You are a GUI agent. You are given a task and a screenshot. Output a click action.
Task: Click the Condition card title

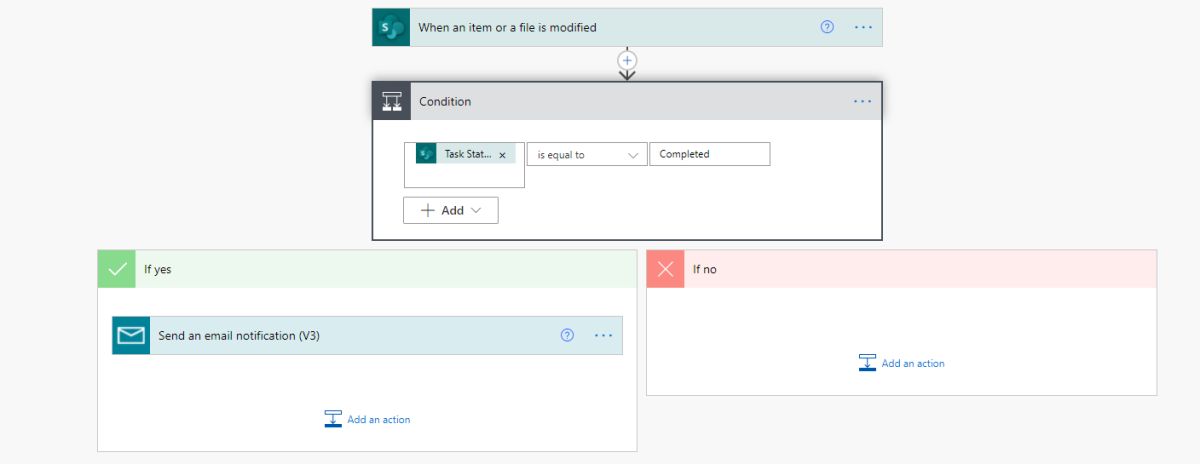445,101
